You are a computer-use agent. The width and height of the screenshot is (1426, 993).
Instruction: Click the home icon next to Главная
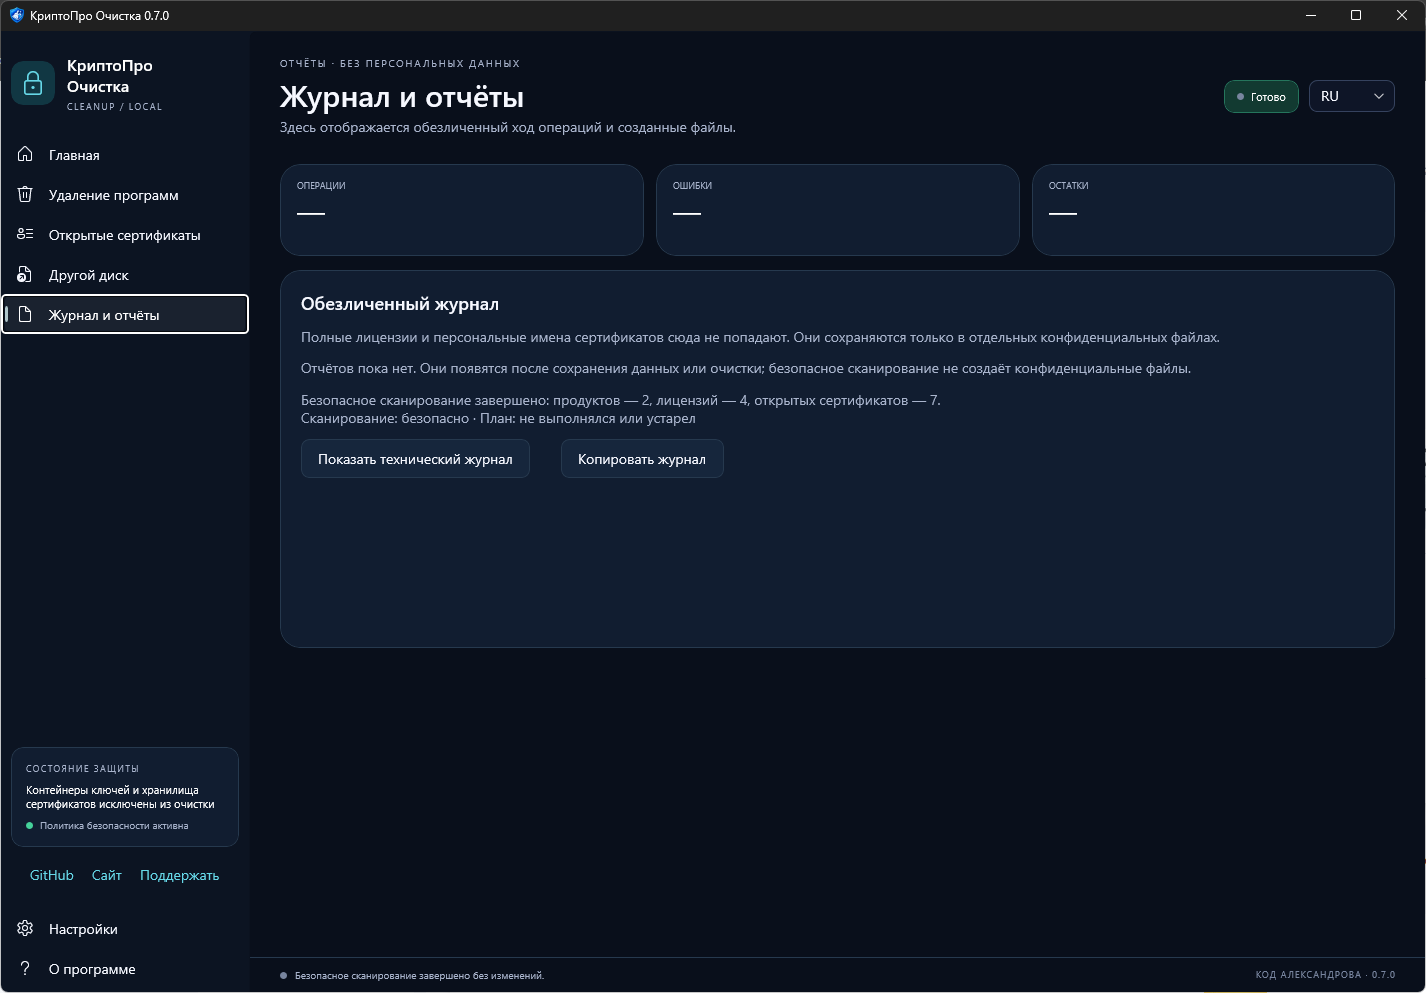tap(26, 154)
